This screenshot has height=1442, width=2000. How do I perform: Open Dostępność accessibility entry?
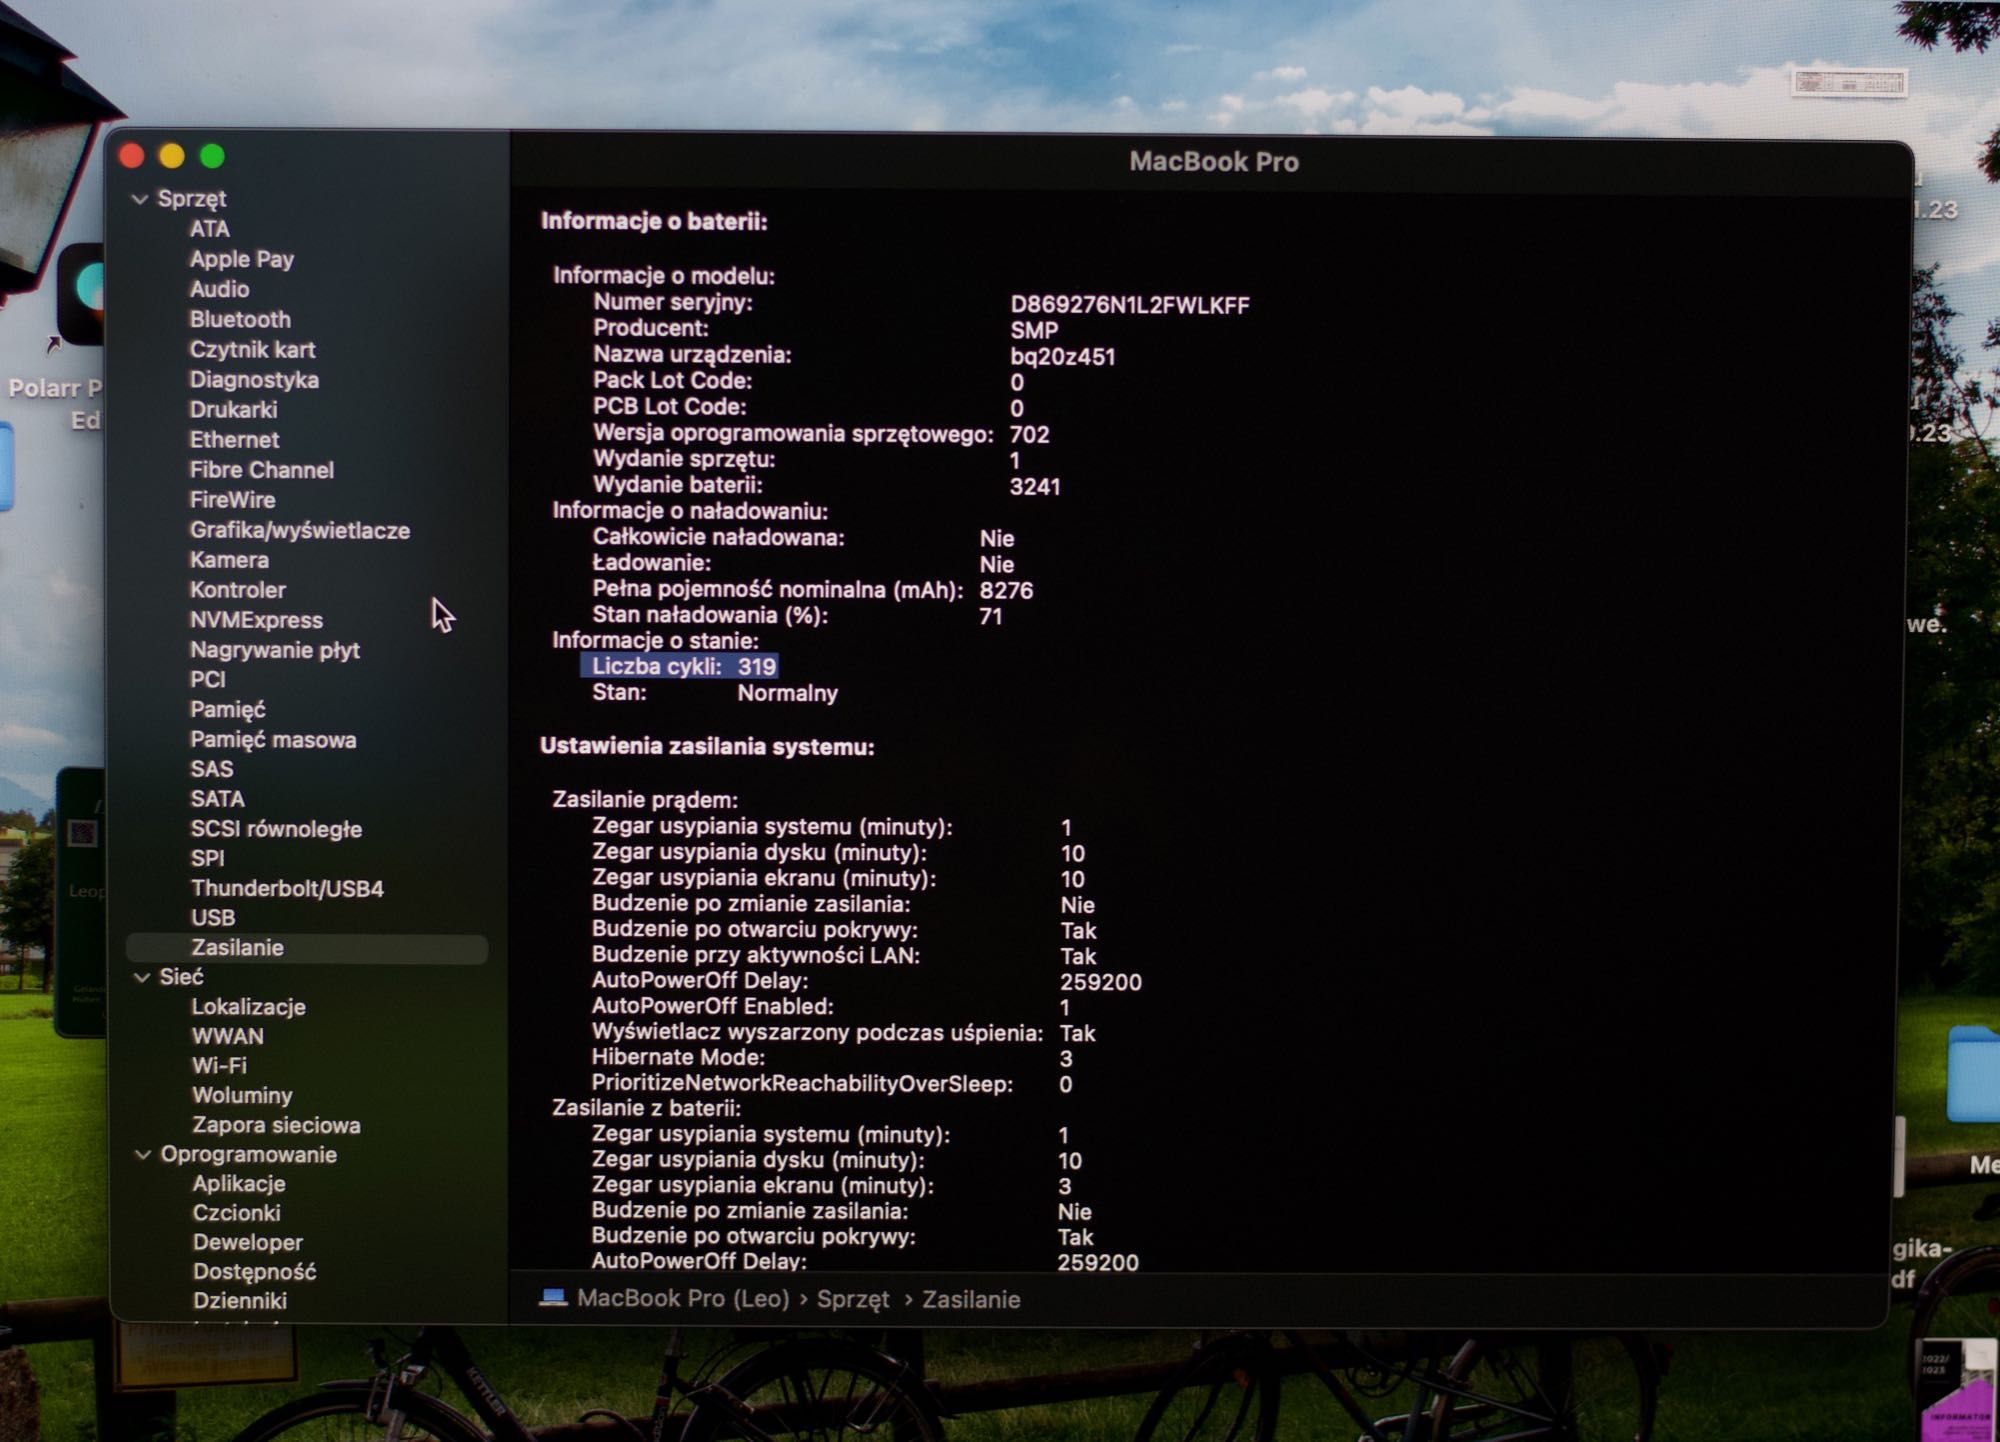pyautogui.click(x=254, y=1272)
